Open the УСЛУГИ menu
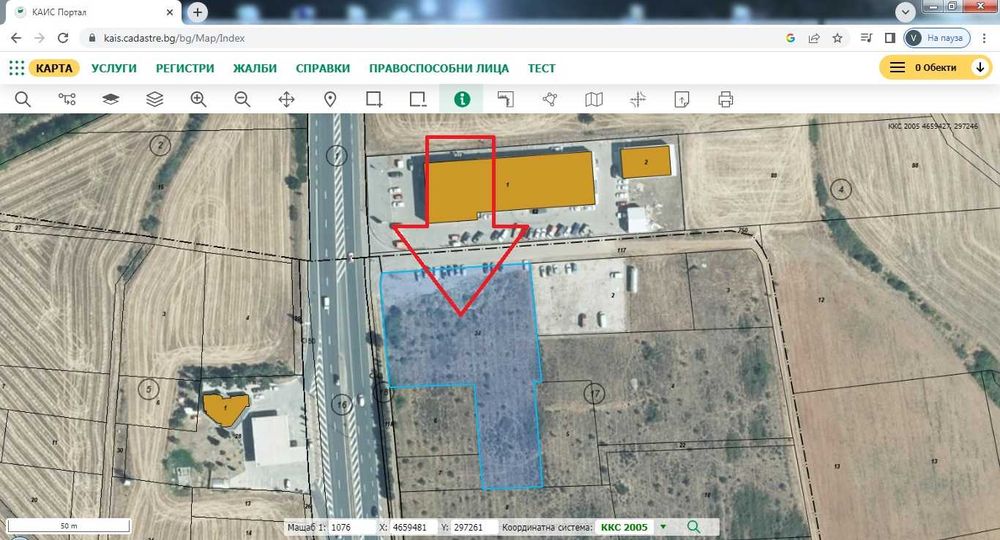This screenshot has height=540, width=1000. (x=114, y=68)
